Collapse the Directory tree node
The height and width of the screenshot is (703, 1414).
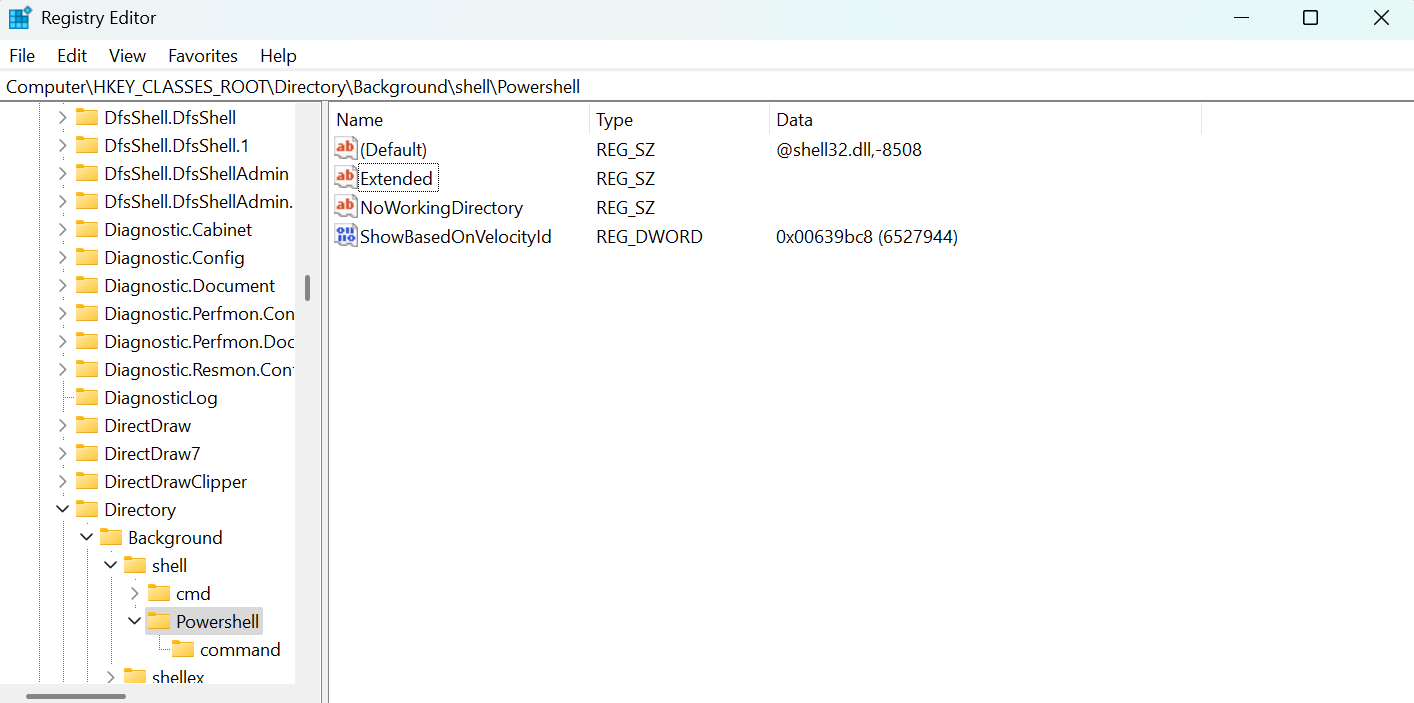(x=62, y=509)
